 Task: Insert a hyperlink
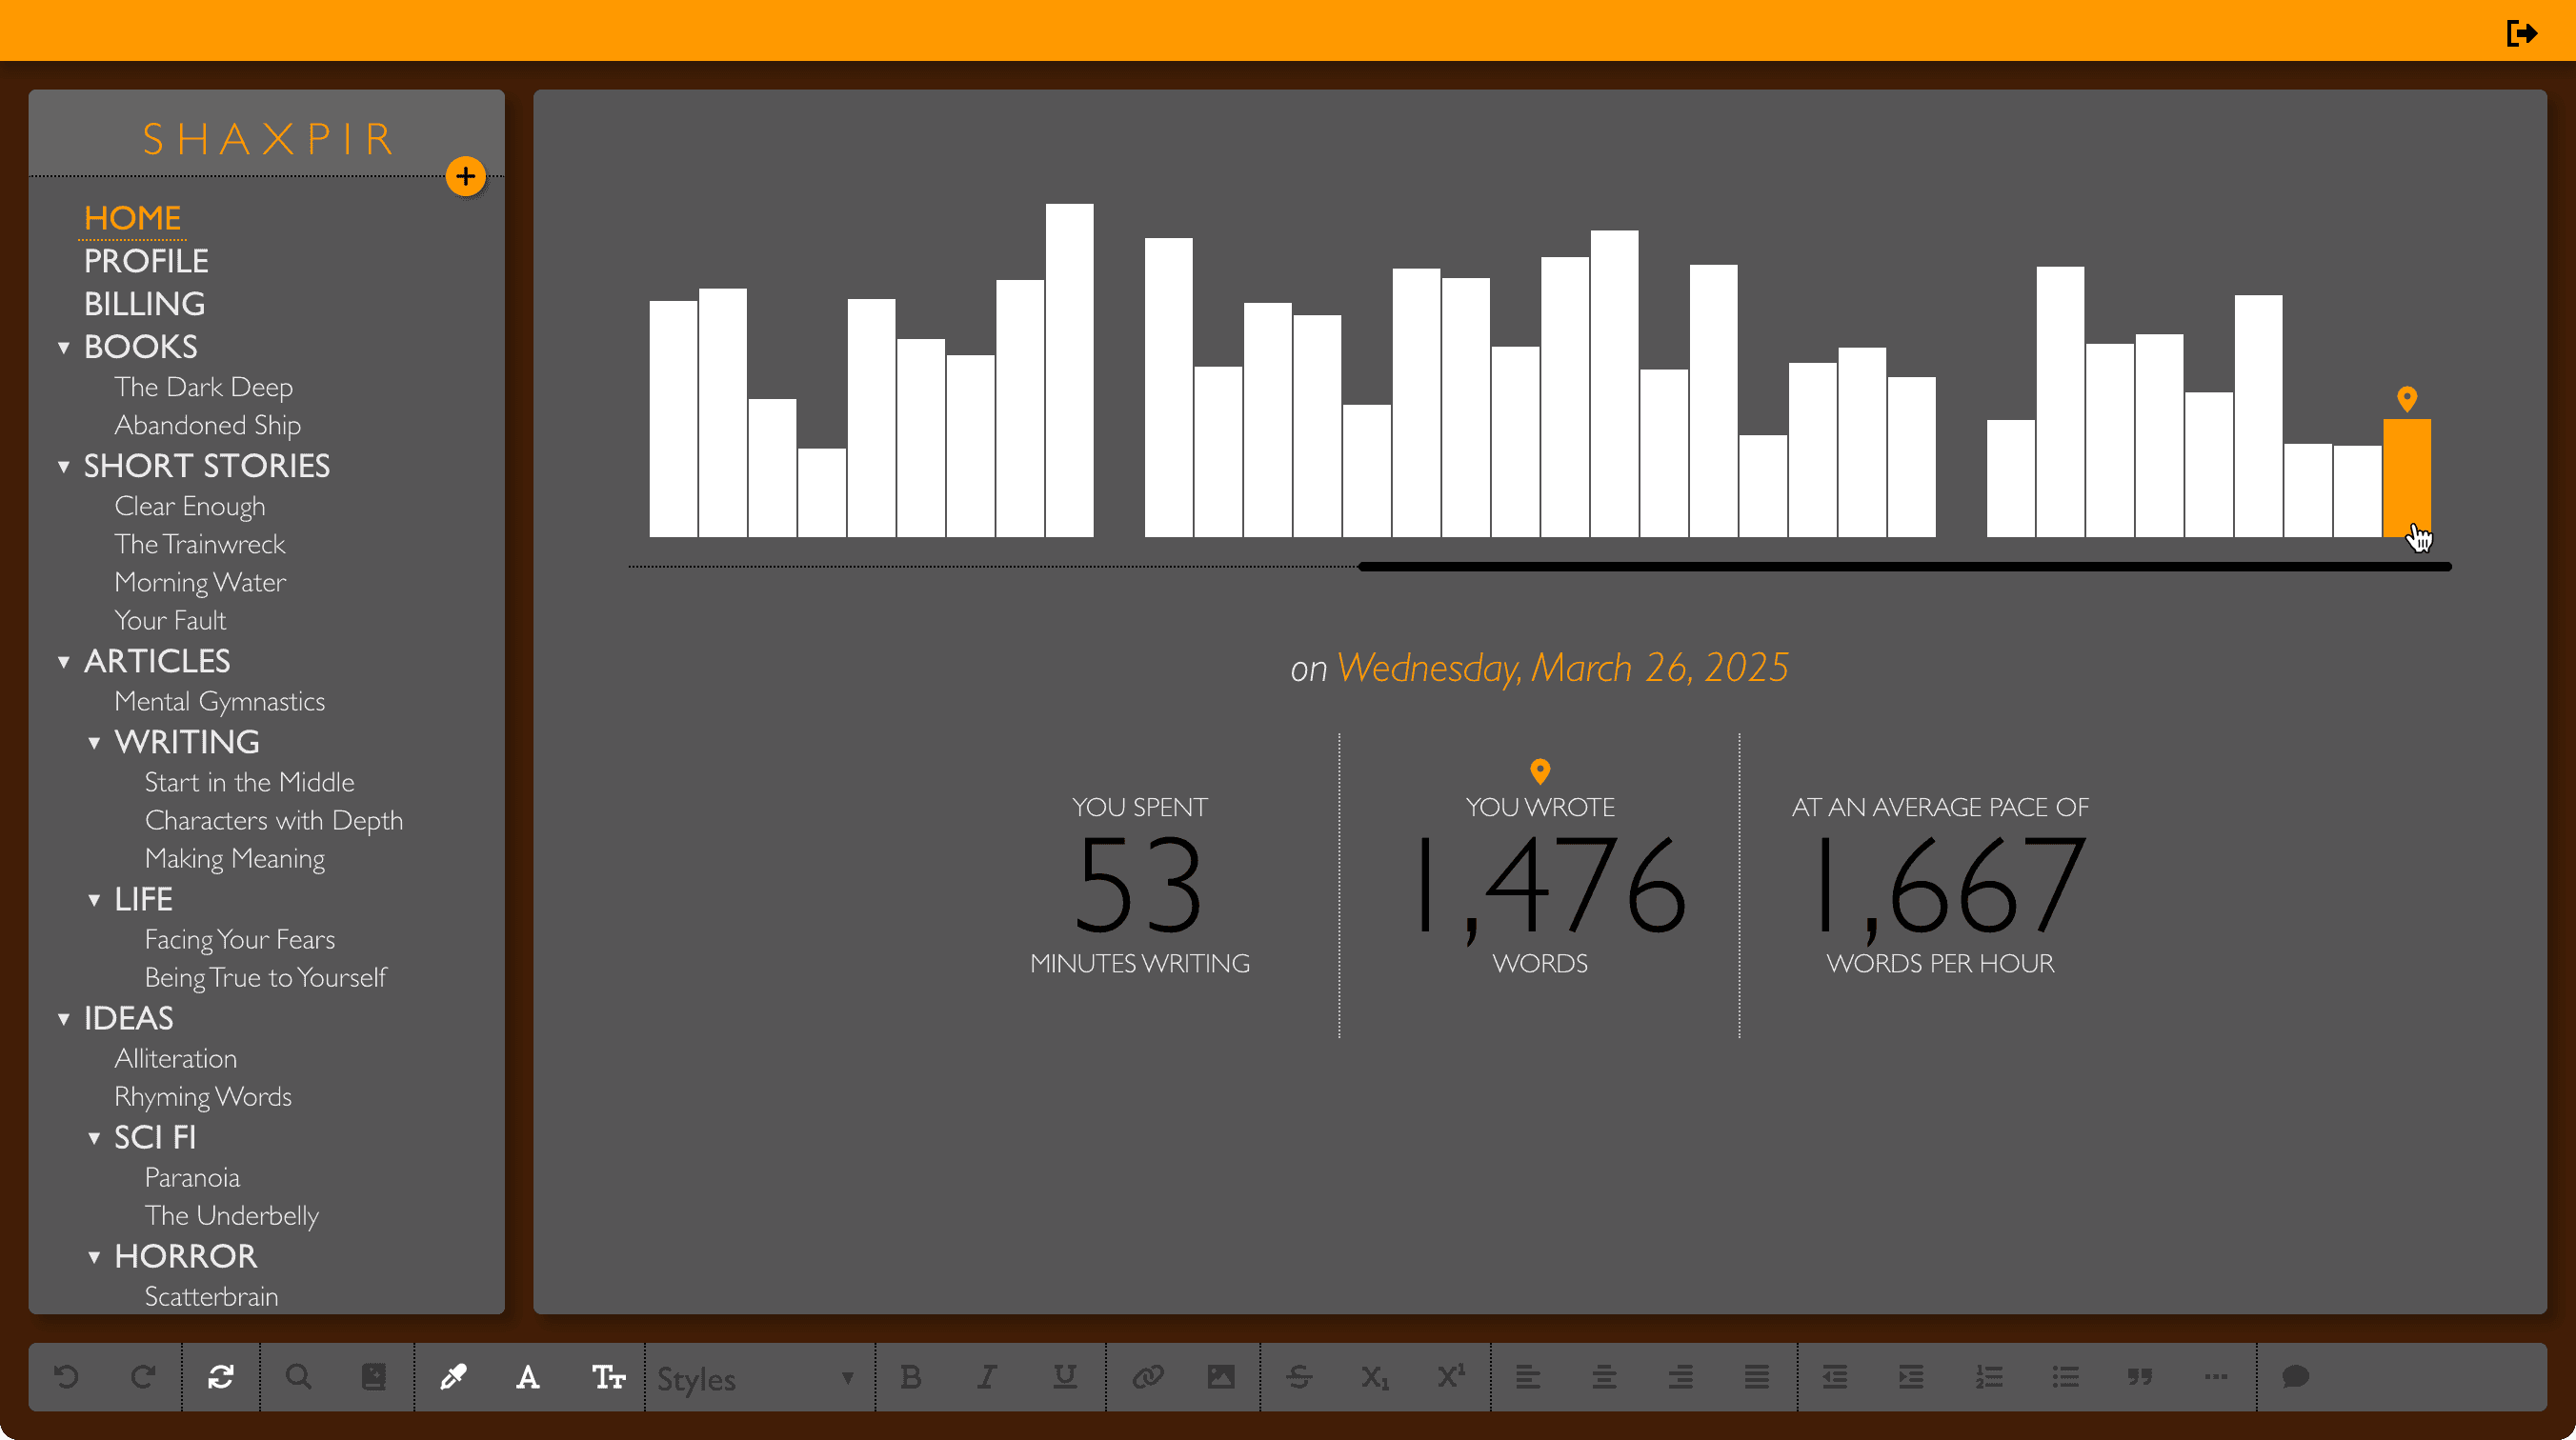[1148, 1377]
